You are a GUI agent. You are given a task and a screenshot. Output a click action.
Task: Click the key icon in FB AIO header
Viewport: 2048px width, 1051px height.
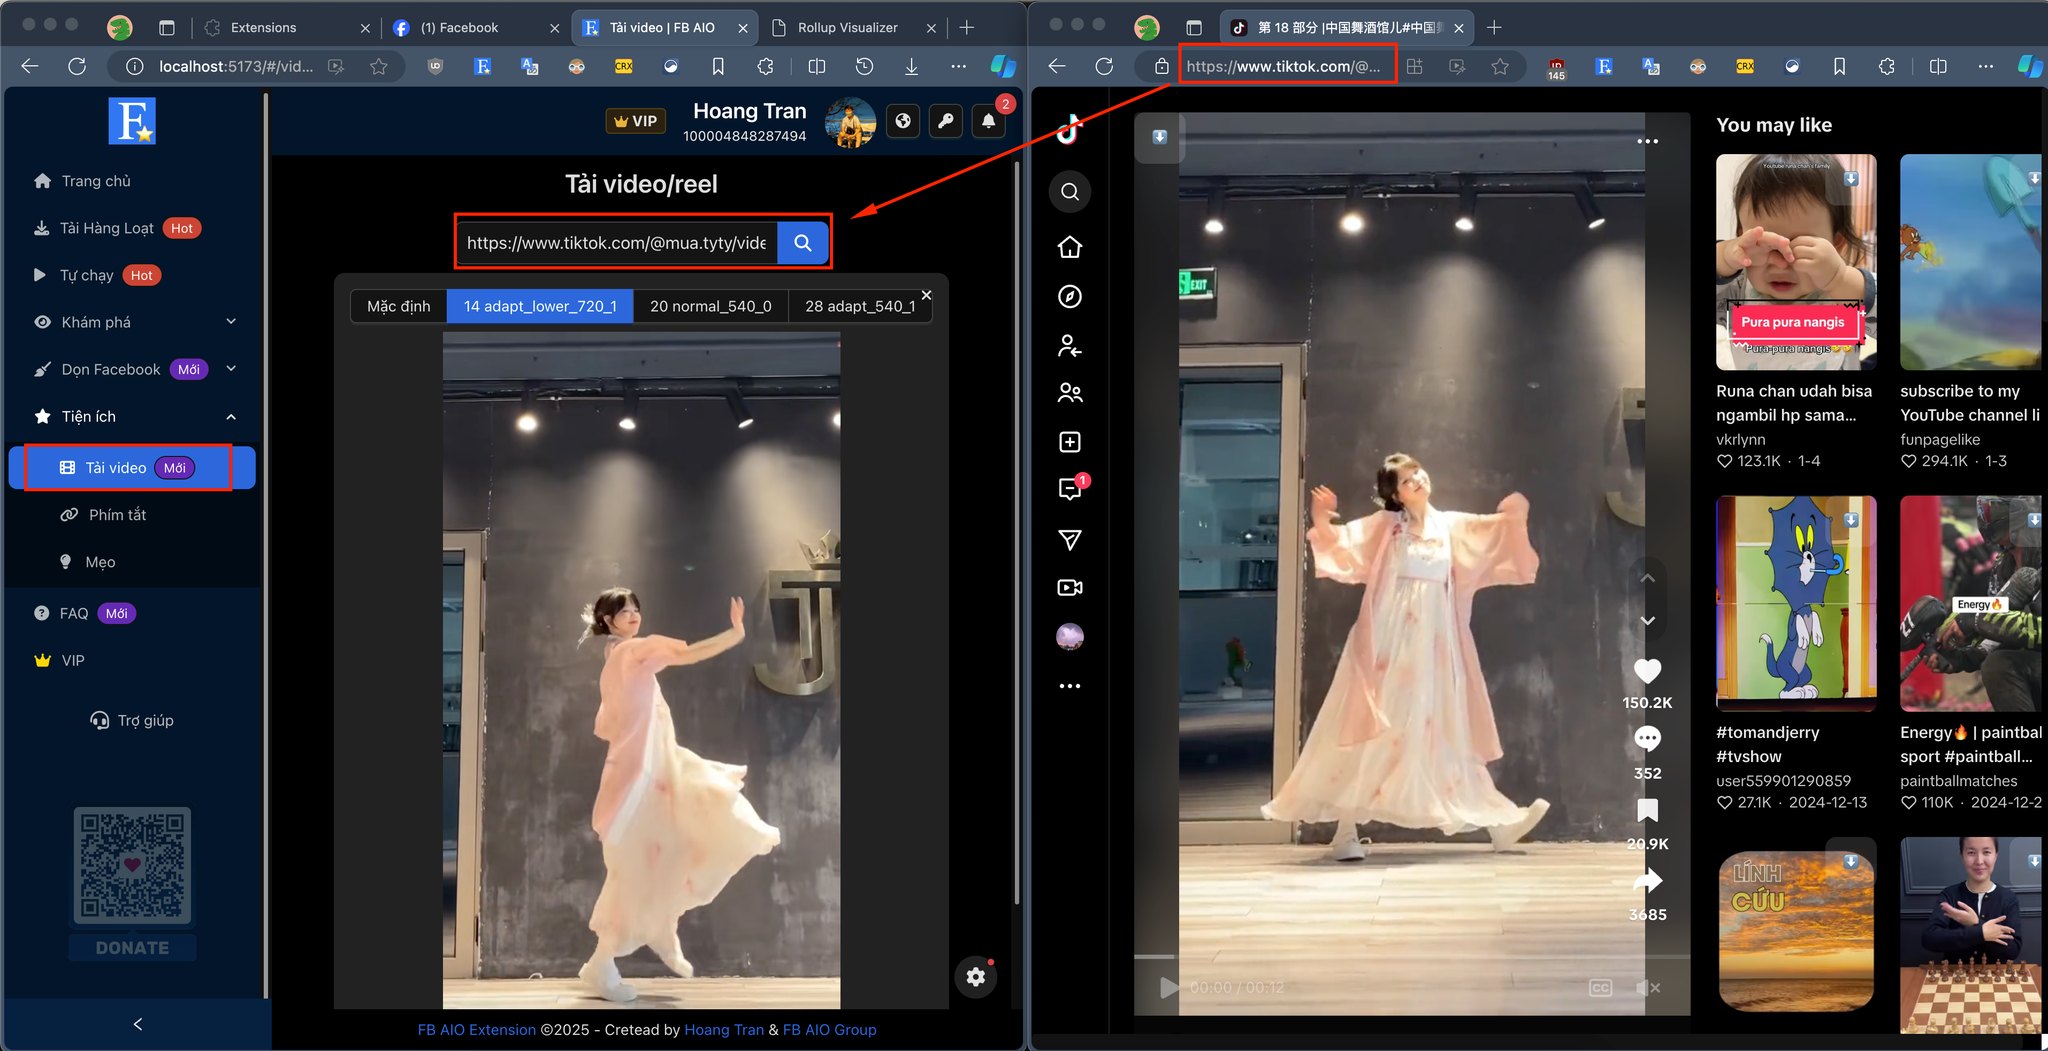click(x=946, y=121)
